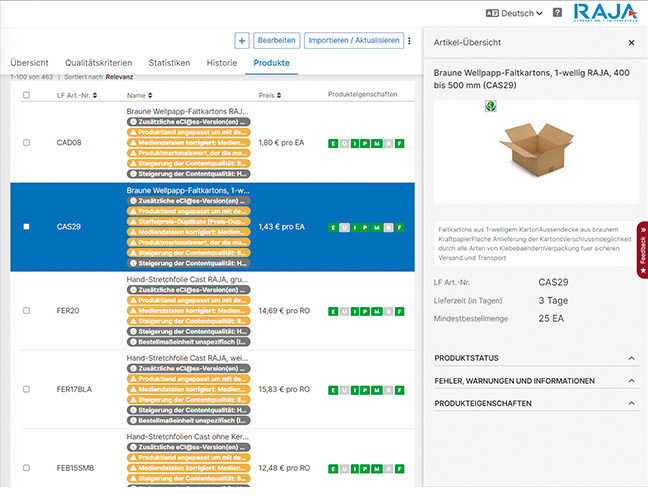Switch to the Qualitätskriterien tab
Viewport: 648px width, 500px height.
coord(98,63)
